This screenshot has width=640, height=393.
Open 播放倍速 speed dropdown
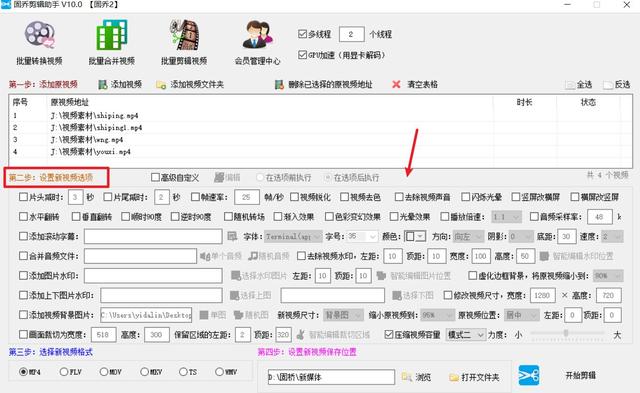click(x=507, y=217)
